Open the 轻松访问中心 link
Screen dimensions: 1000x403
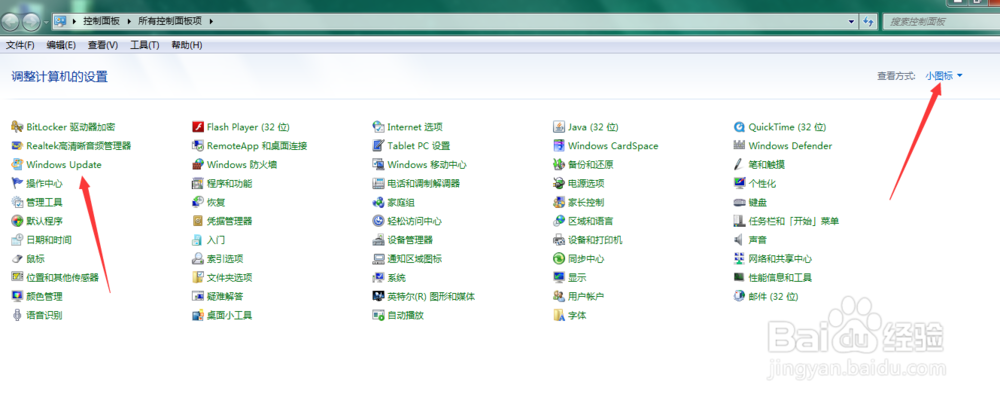(415, 221)
